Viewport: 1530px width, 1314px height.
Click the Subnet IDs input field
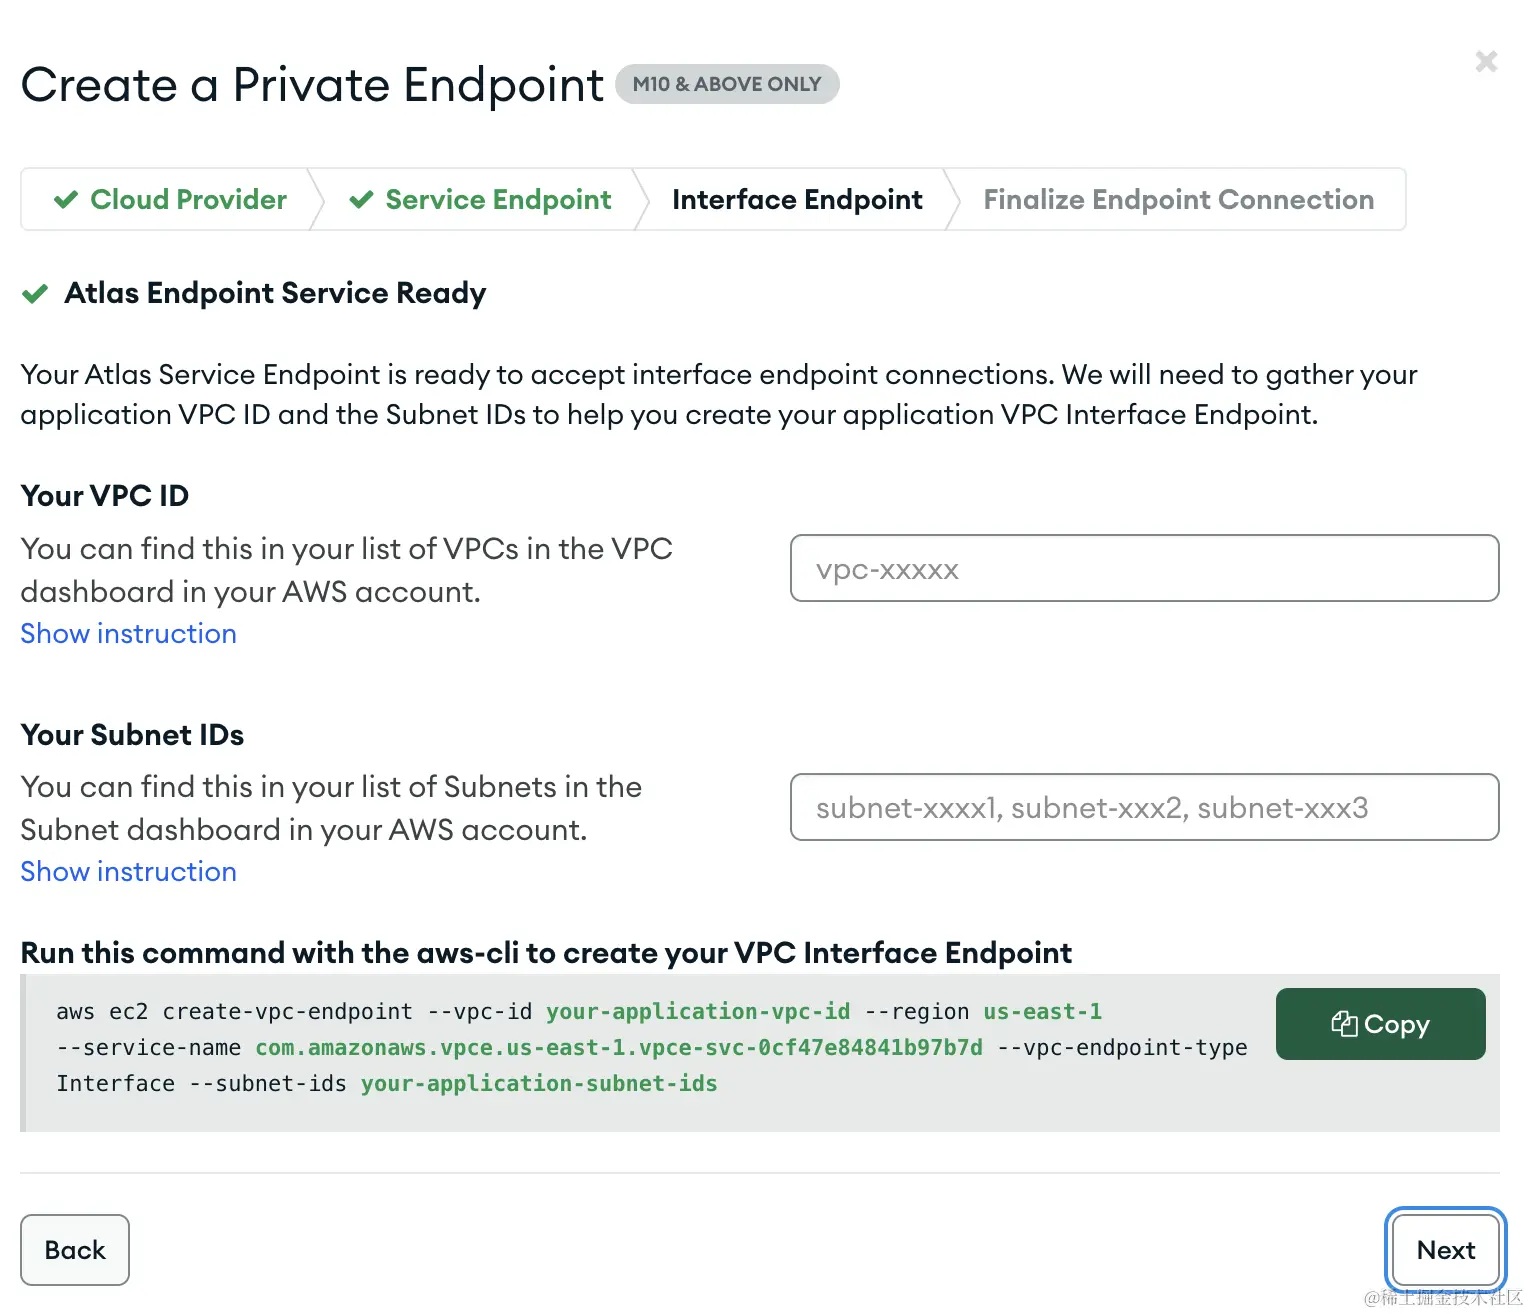coord(1144,807)
